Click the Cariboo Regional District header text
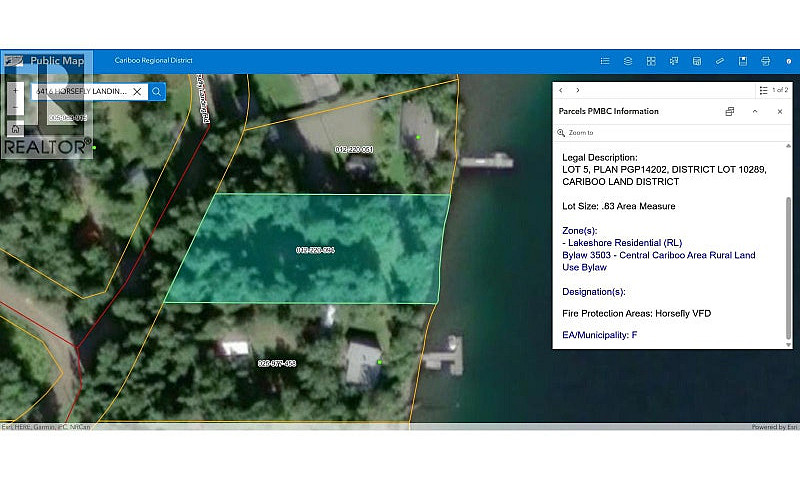Viewport: 800px width, 480px height. [154, 60]
